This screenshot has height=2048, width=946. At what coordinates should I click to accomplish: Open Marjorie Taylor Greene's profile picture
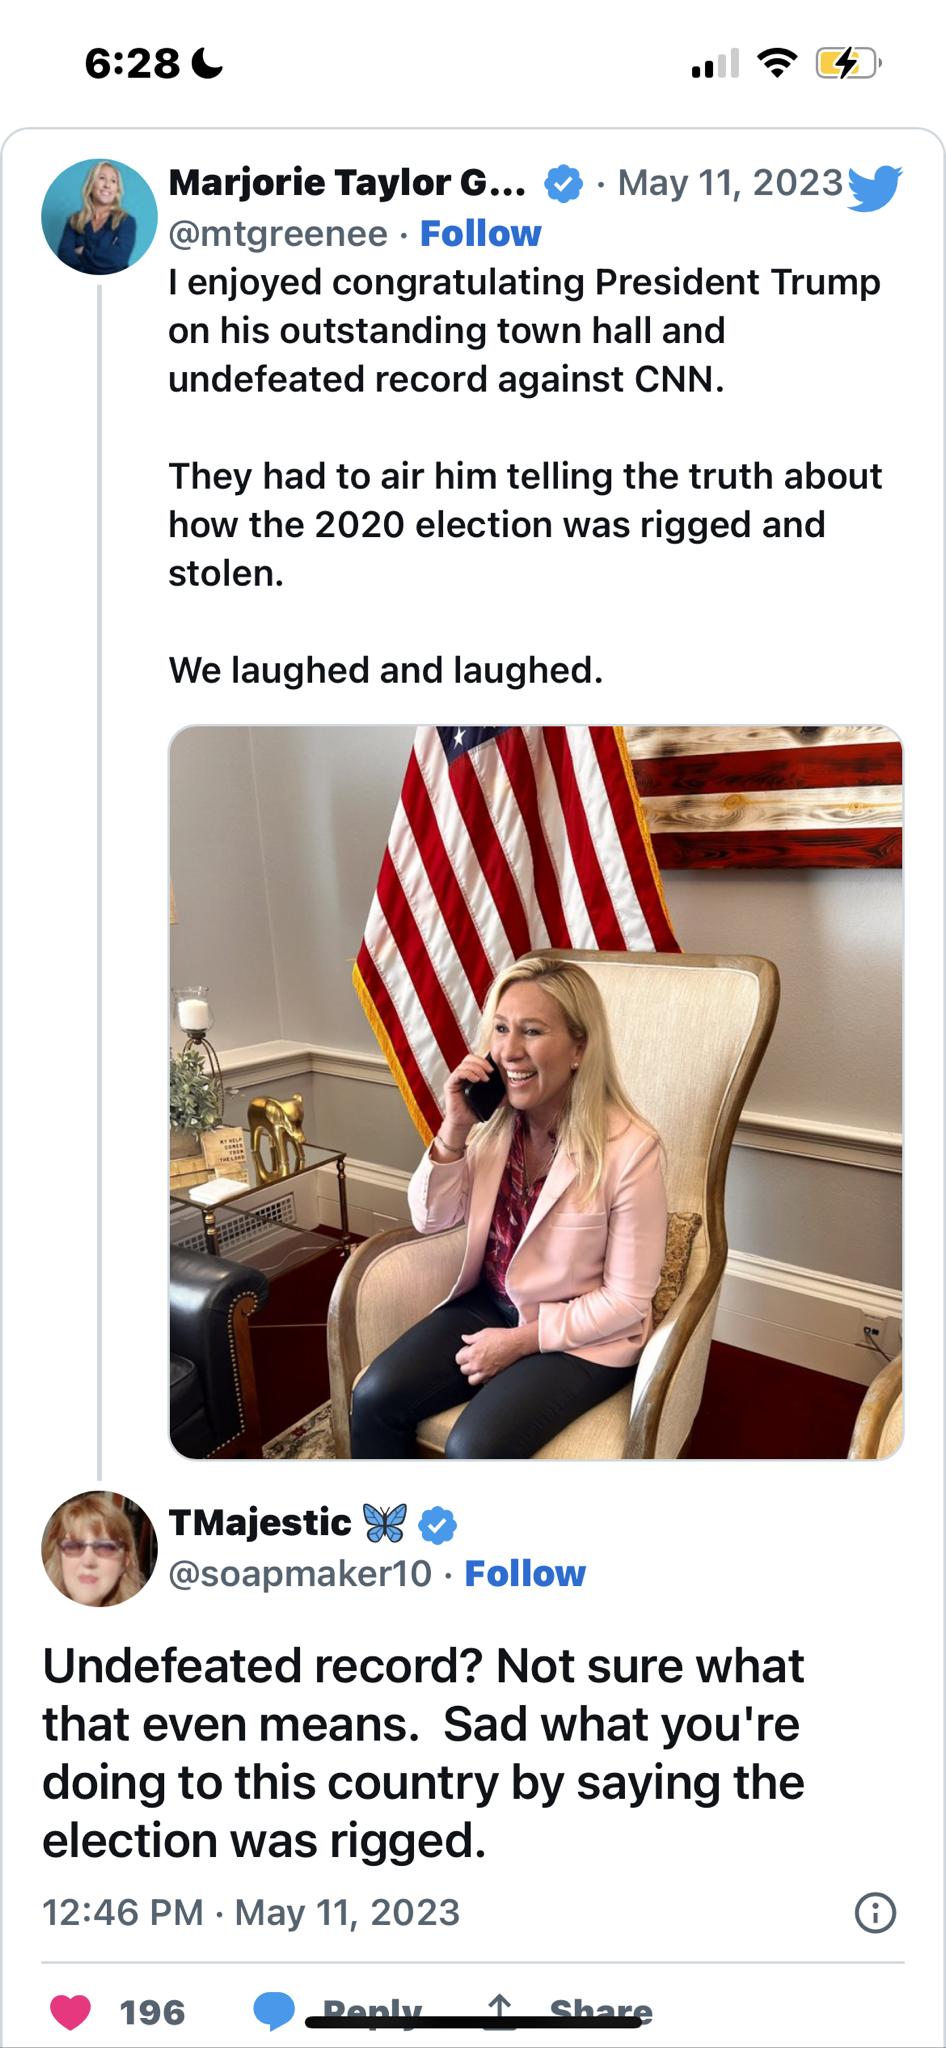(x=99, y=216)
